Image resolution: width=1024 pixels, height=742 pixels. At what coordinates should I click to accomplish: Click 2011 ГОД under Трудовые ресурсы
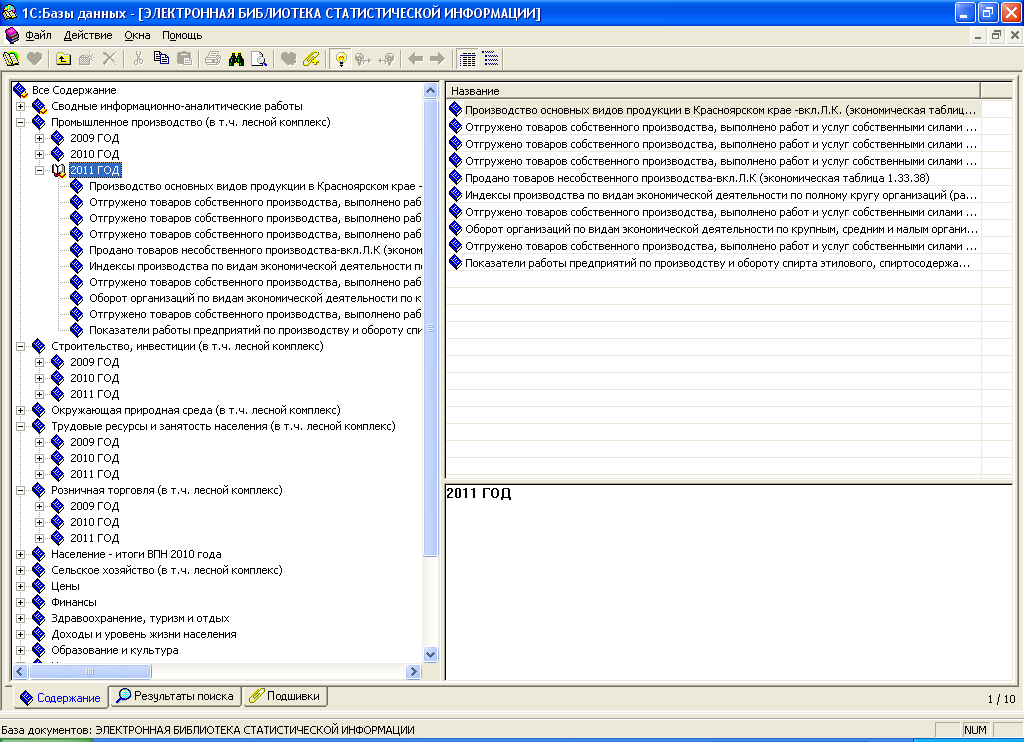95,474
